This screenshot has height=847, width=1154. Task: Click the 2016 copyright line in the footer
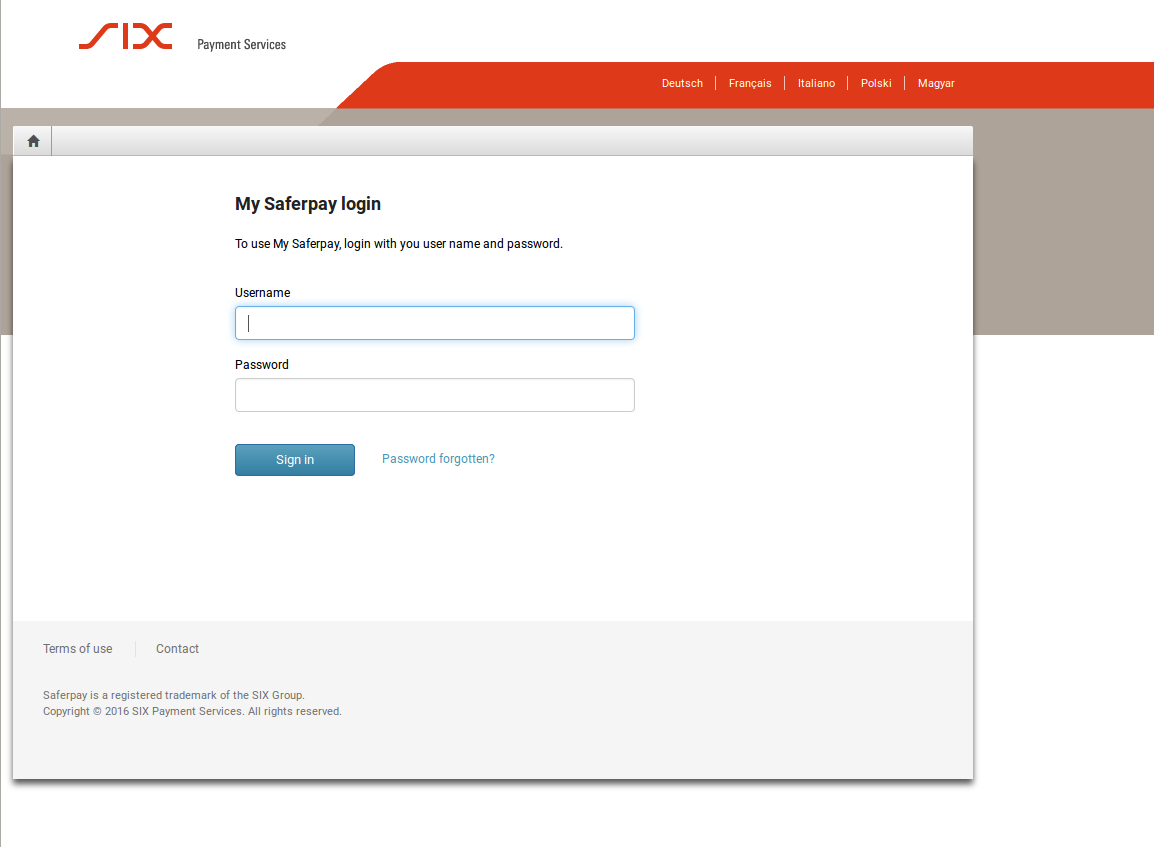click(x=192, y=712)
